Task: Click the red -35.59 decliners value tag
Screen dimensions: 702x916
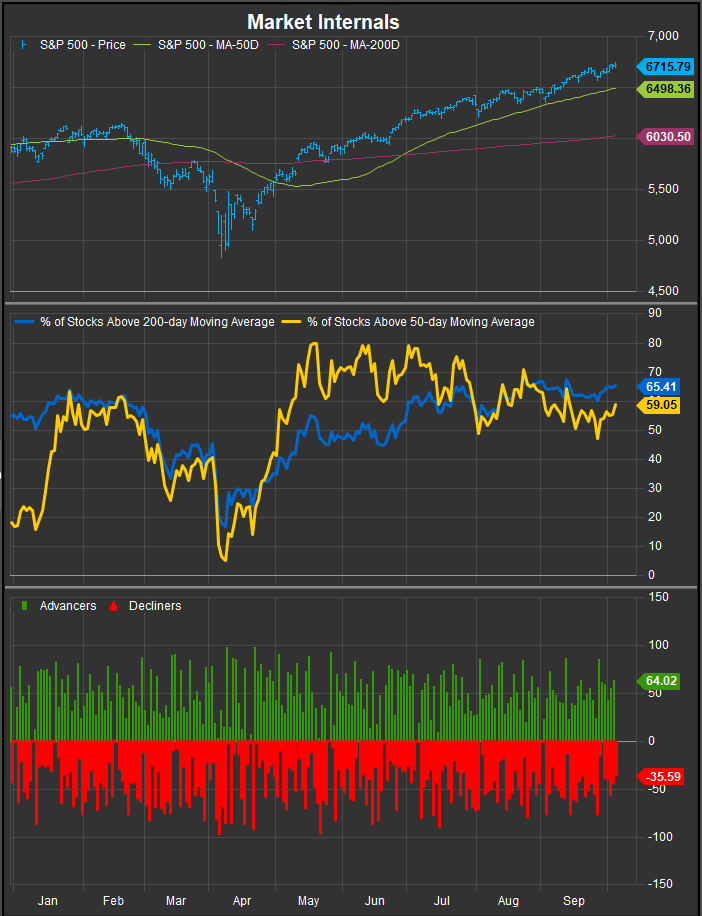Action: point(661,775)
